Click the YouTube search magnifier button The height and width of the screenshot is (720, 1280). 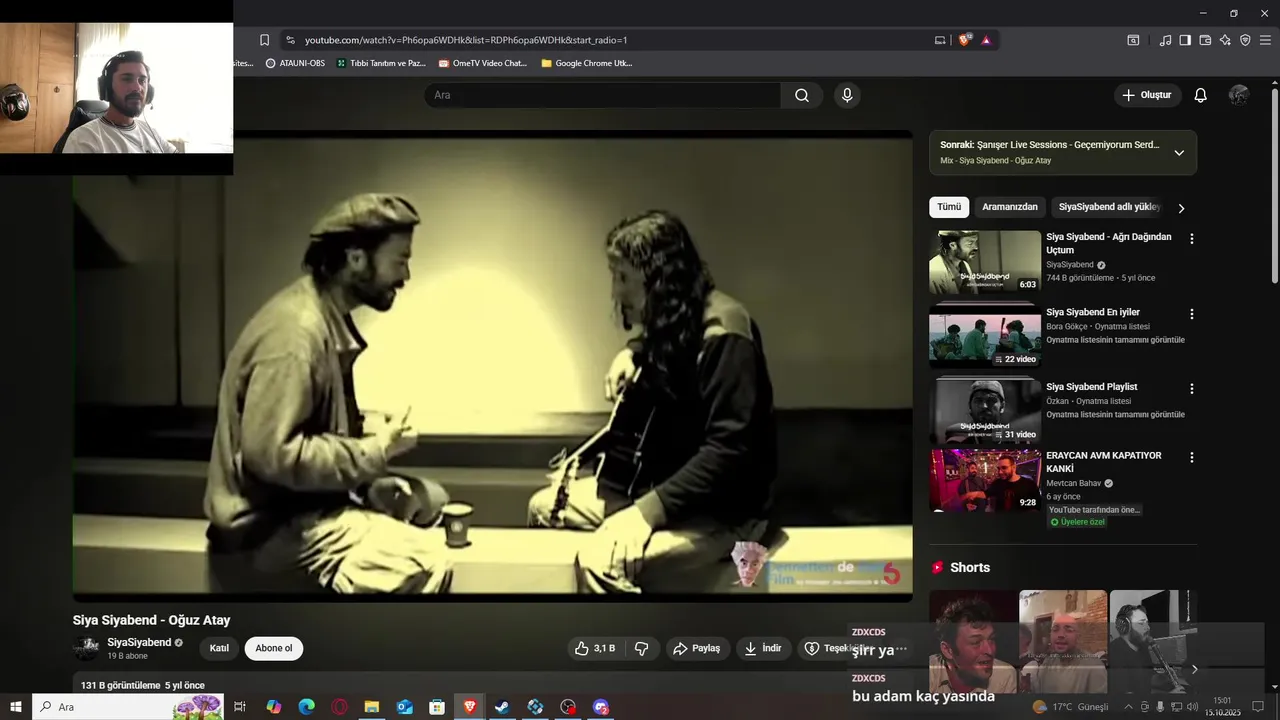click(x=802, y=95)
